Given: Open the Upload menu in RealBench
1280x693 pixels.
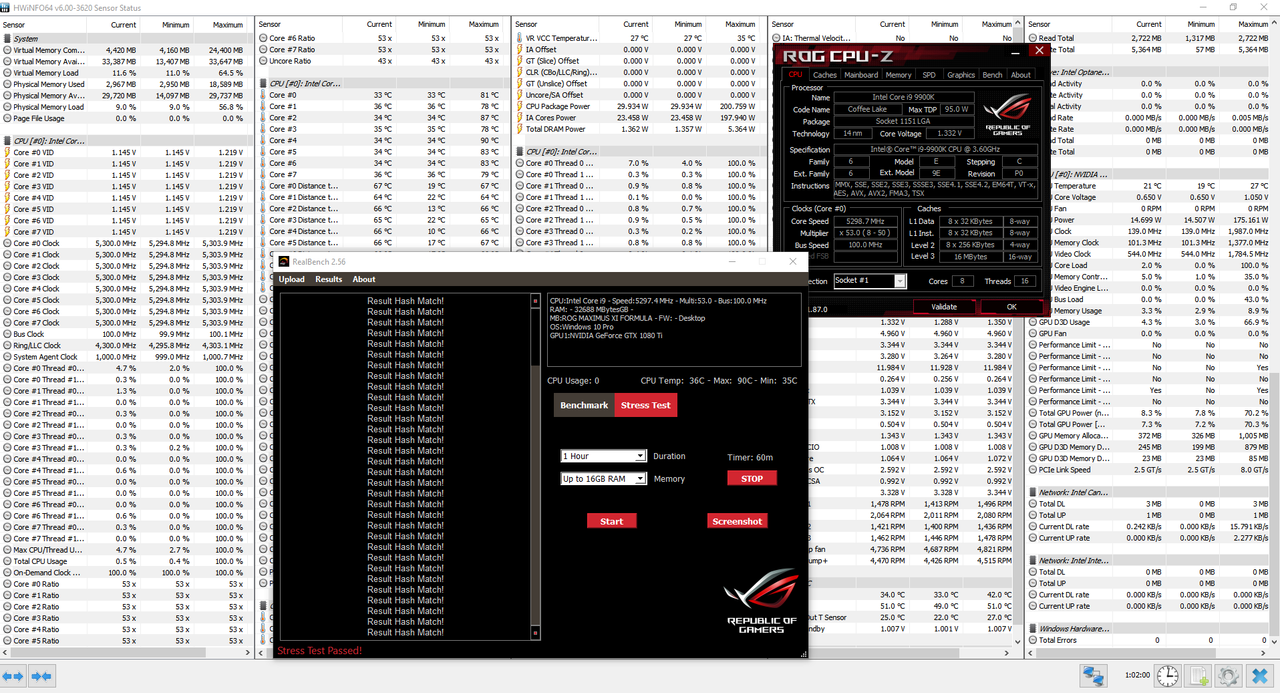Looking at the screenshot, I should [291, 279].
